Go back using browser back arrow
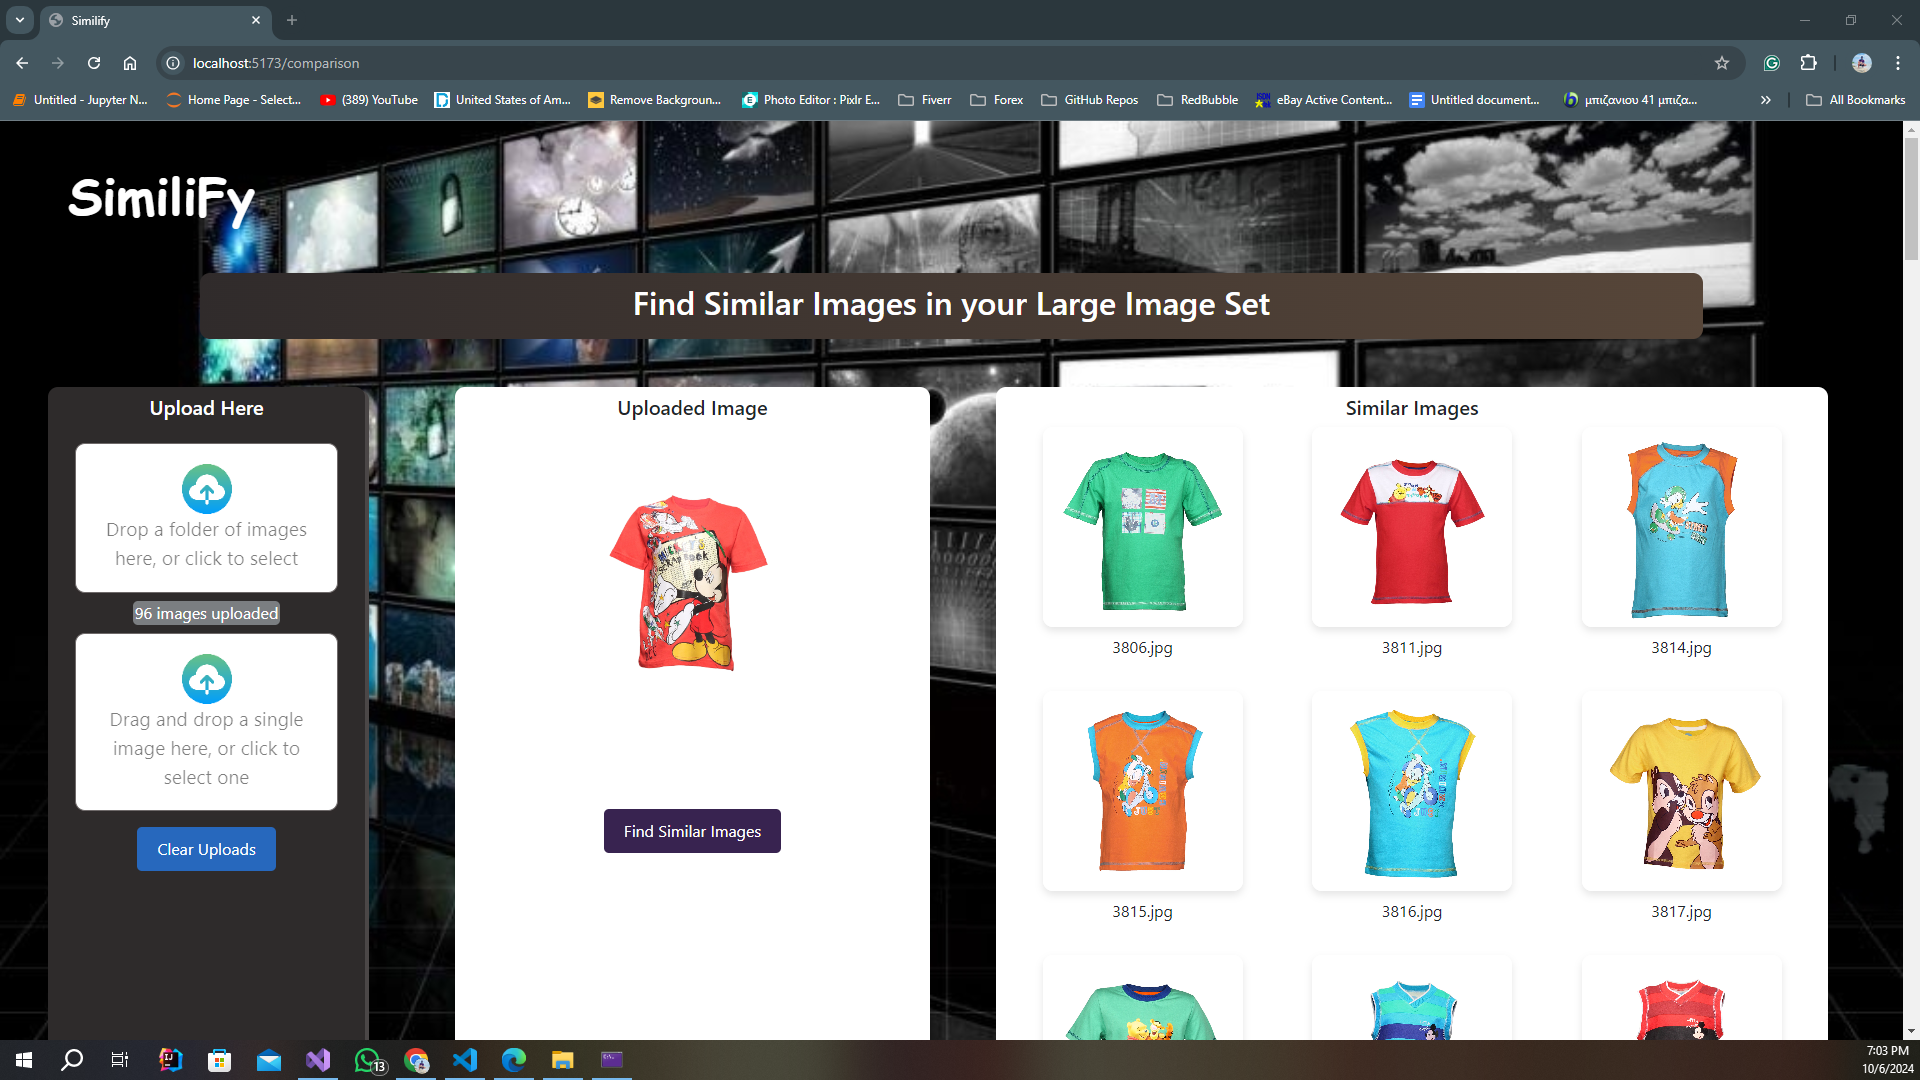1920x1080 pixels. pos(22,63)
